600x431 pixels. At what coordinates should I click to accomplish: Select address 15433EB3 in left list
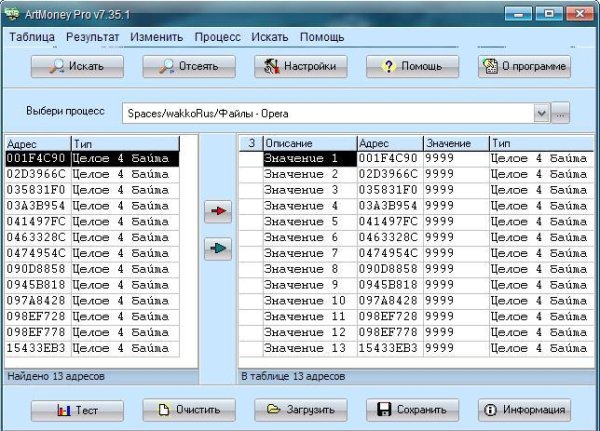pyautogui.click(x=36, y=348)
